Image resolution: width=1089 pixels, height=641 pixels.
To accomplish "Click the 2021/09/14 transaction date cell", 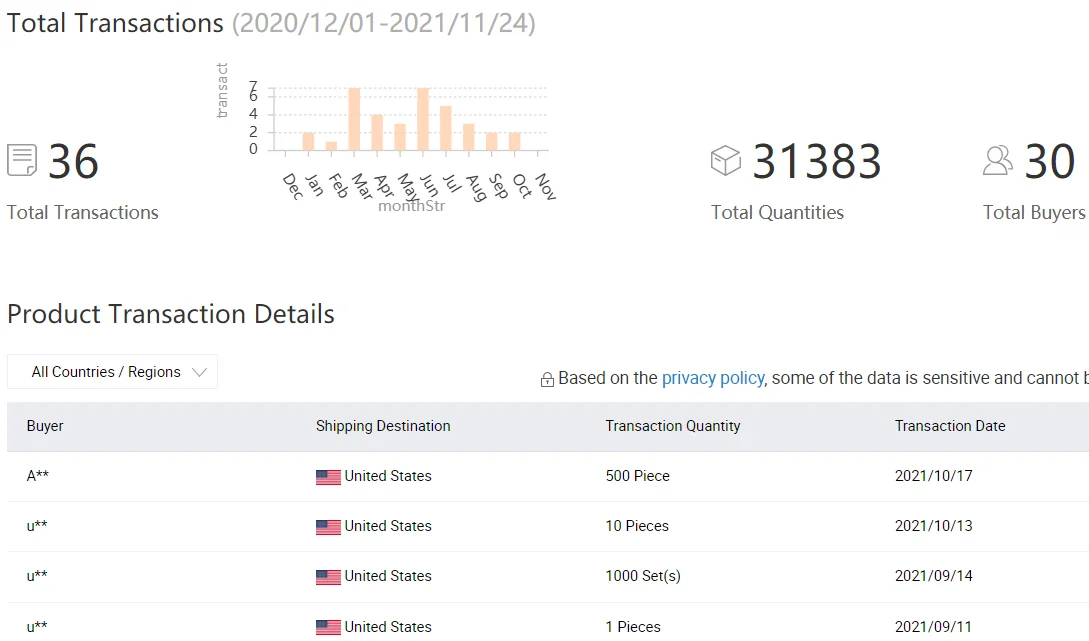I will click(x=934, y=576).
